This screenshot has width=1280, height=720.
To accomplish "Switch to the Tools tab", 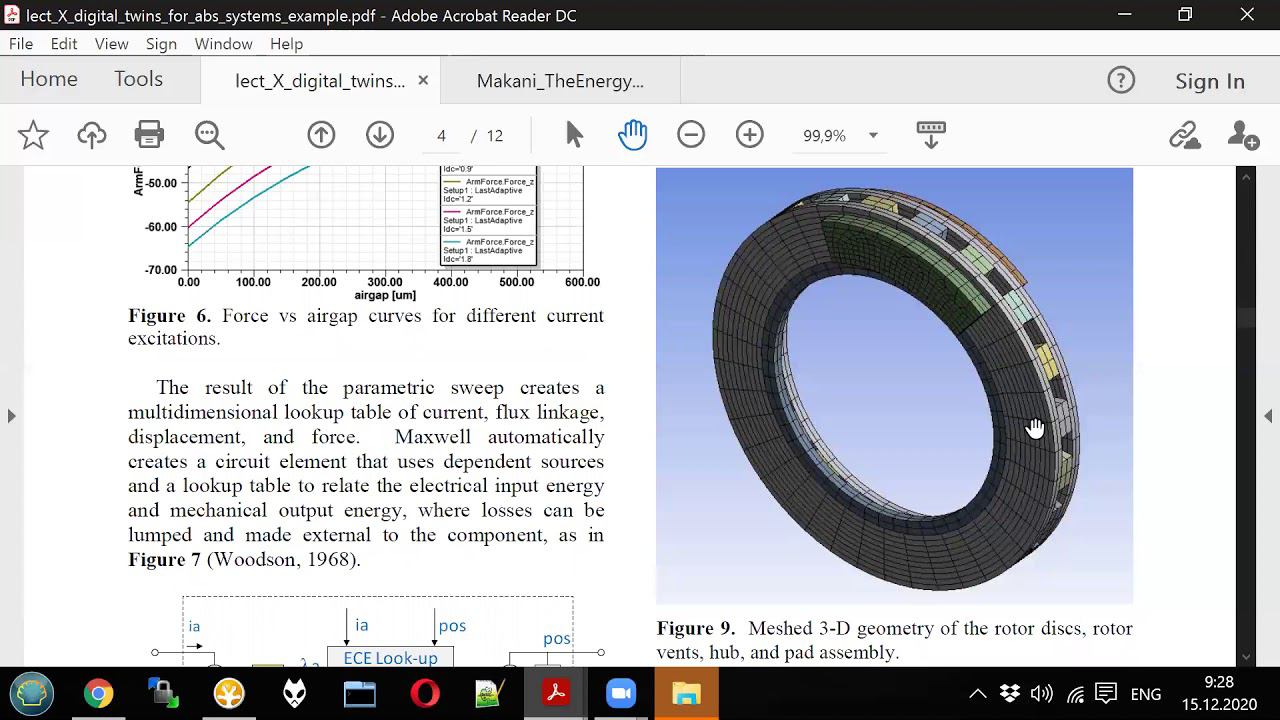I will tap(138, 80).
